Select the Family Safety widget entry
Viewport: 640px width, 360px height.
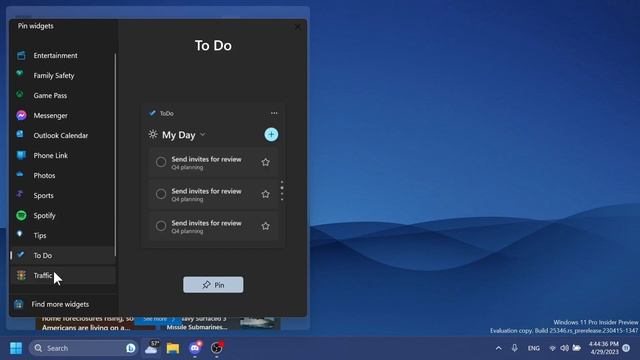coord(62,76)
